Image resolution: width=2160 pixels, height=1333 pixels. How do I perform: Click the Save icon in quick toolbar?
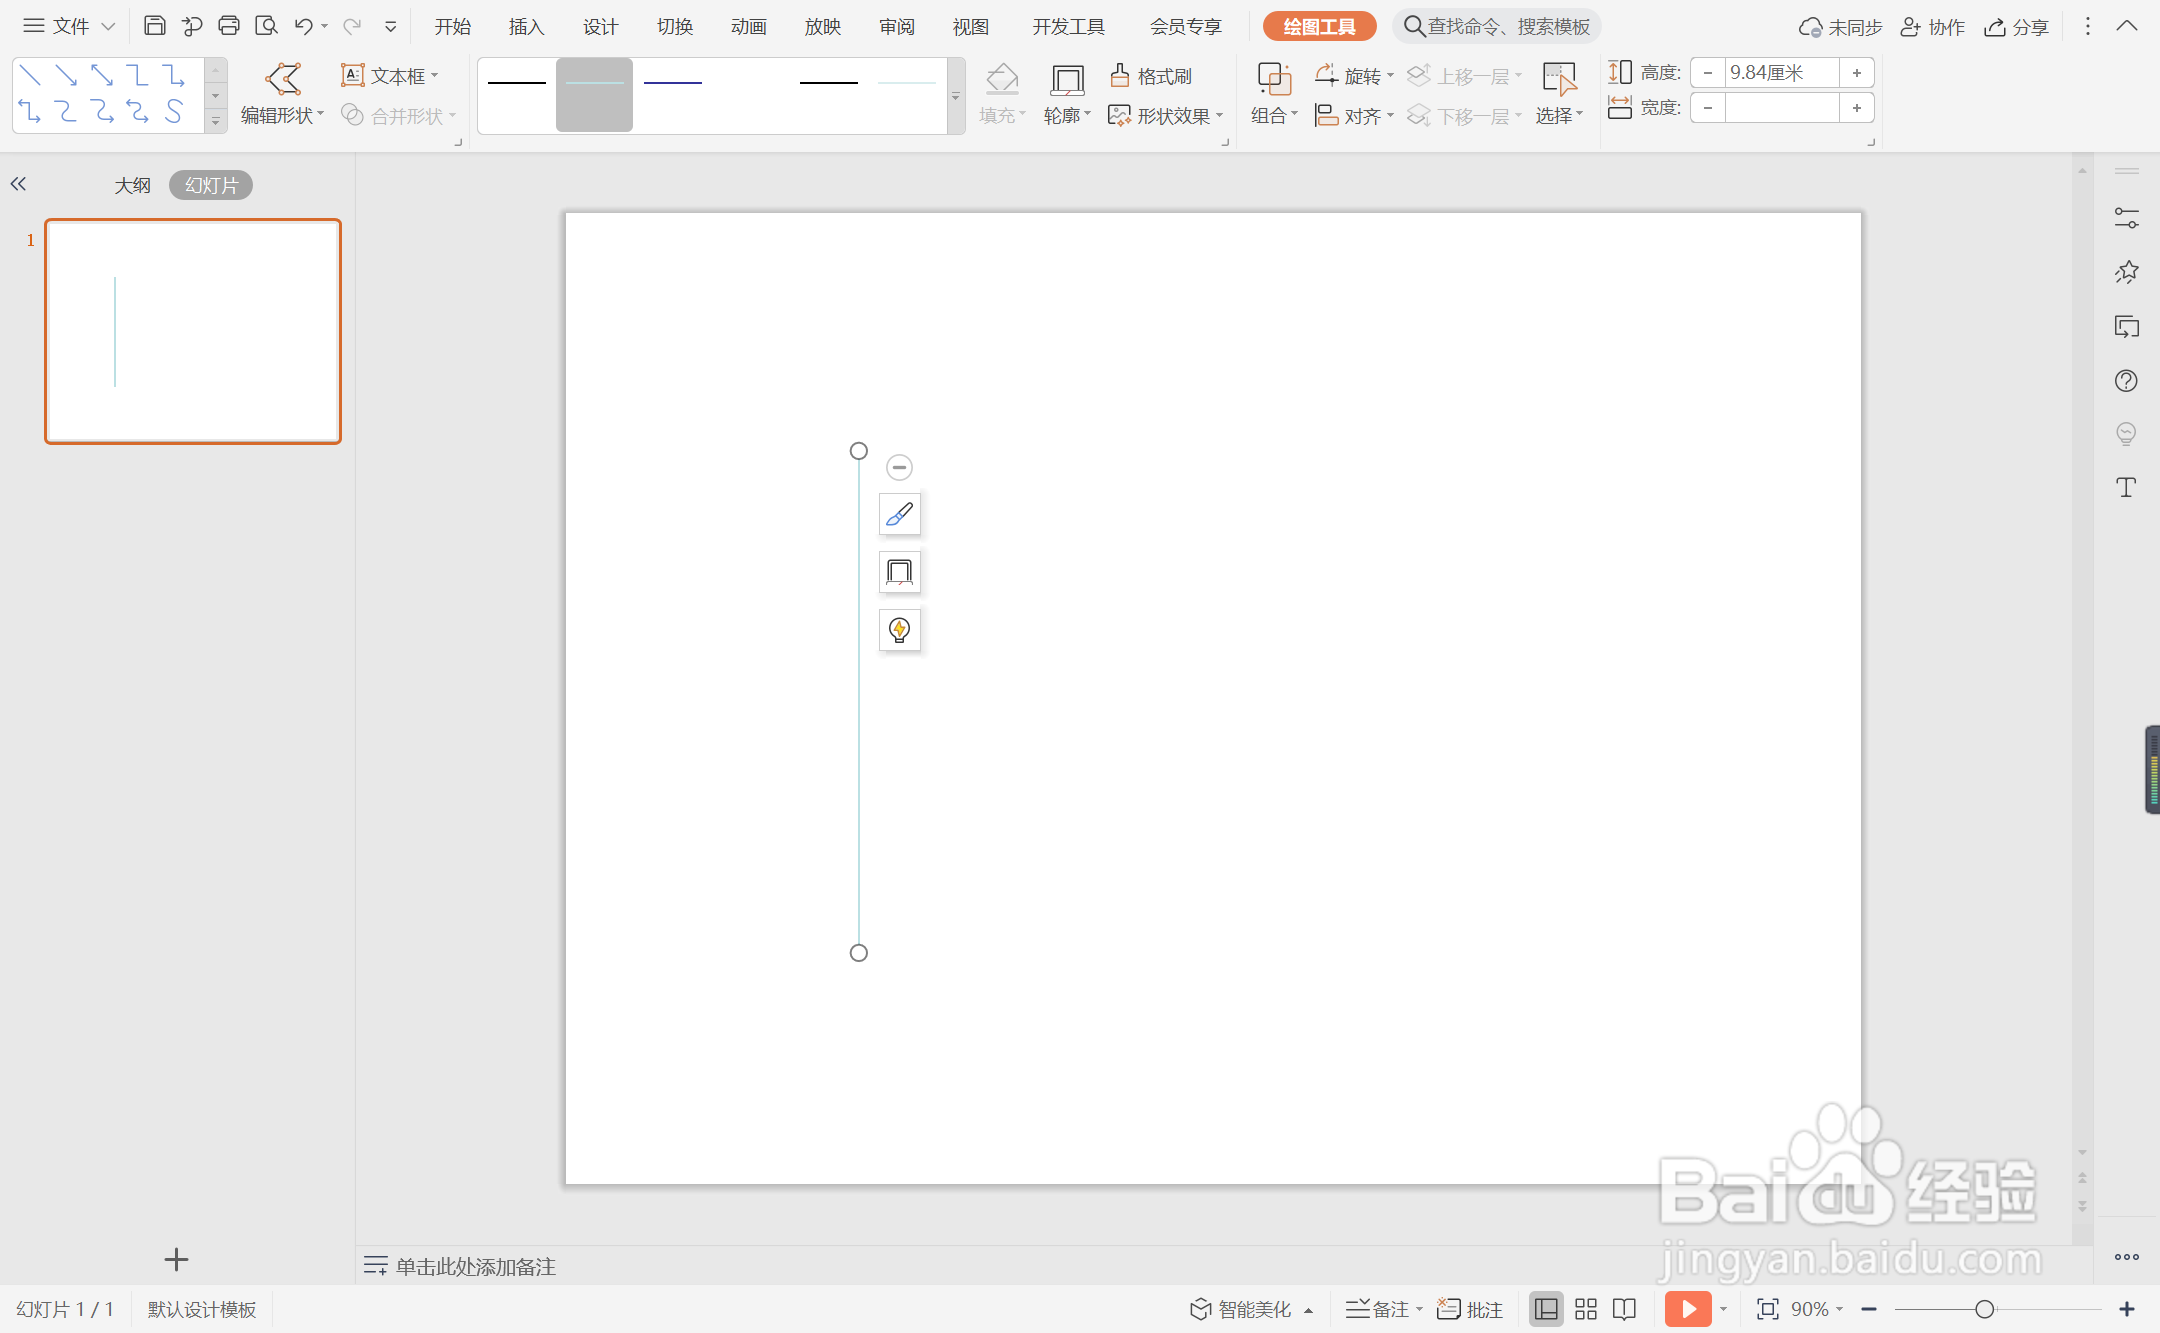point(154,26)
